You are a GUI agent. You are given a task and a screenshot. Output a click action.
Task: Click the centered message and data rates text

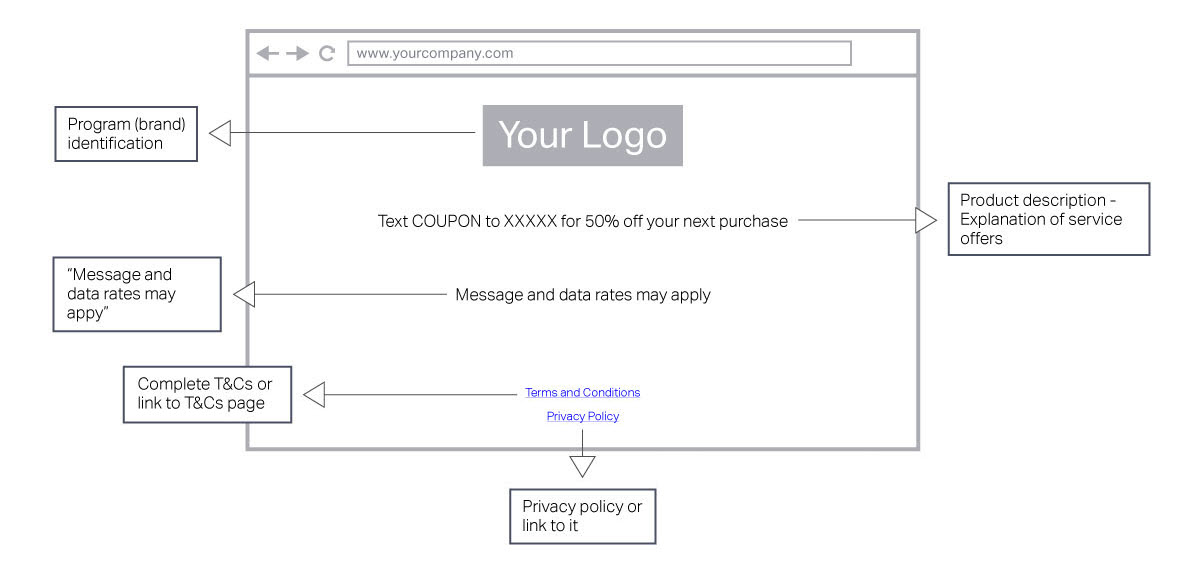click(x=582, y=295)
